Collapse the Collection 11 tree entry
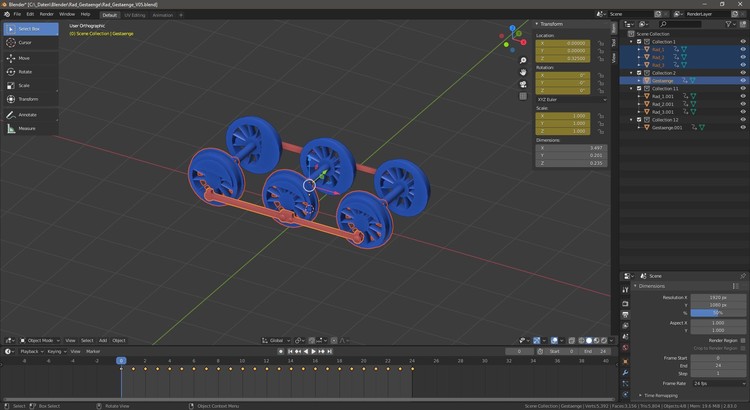 632,89
